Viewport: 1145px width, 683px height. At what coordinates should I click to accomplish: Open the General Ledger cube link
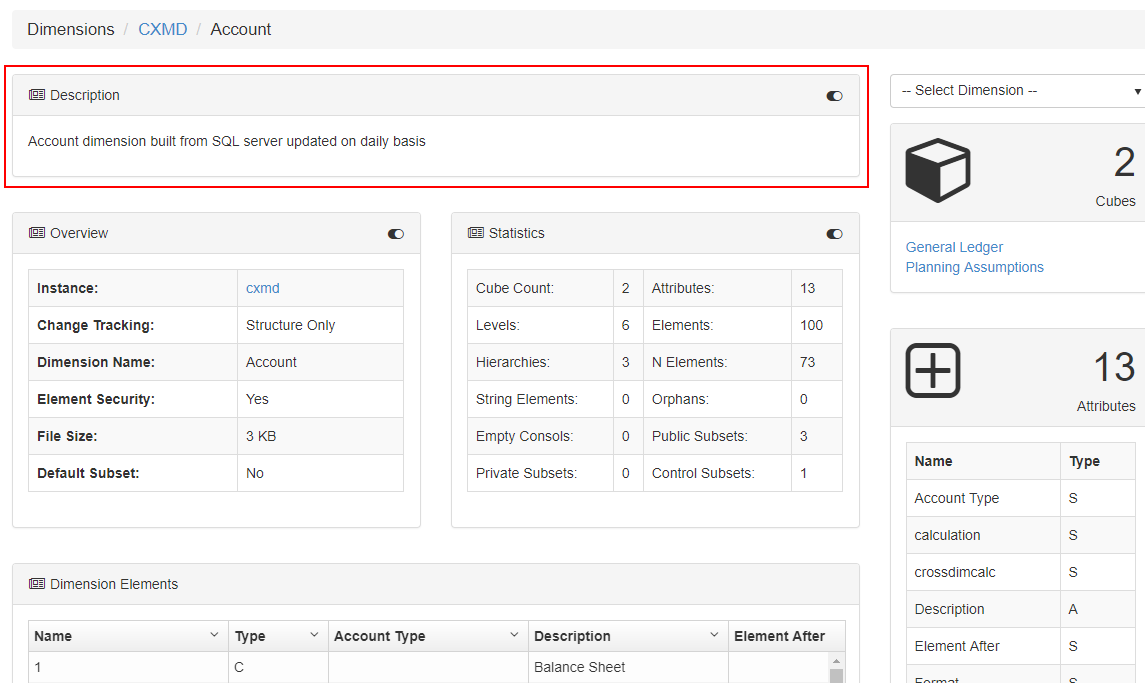(954, 247)
